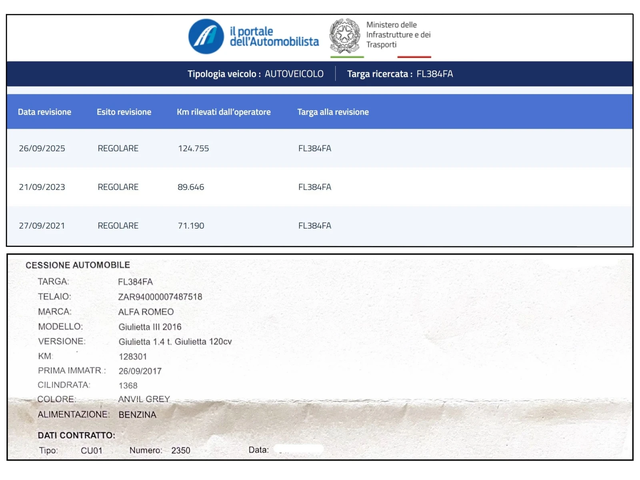The width and height of the screenshot is (640, 480).
Task: Click the Italian Republic emblem icon
Action: point(345,36)
